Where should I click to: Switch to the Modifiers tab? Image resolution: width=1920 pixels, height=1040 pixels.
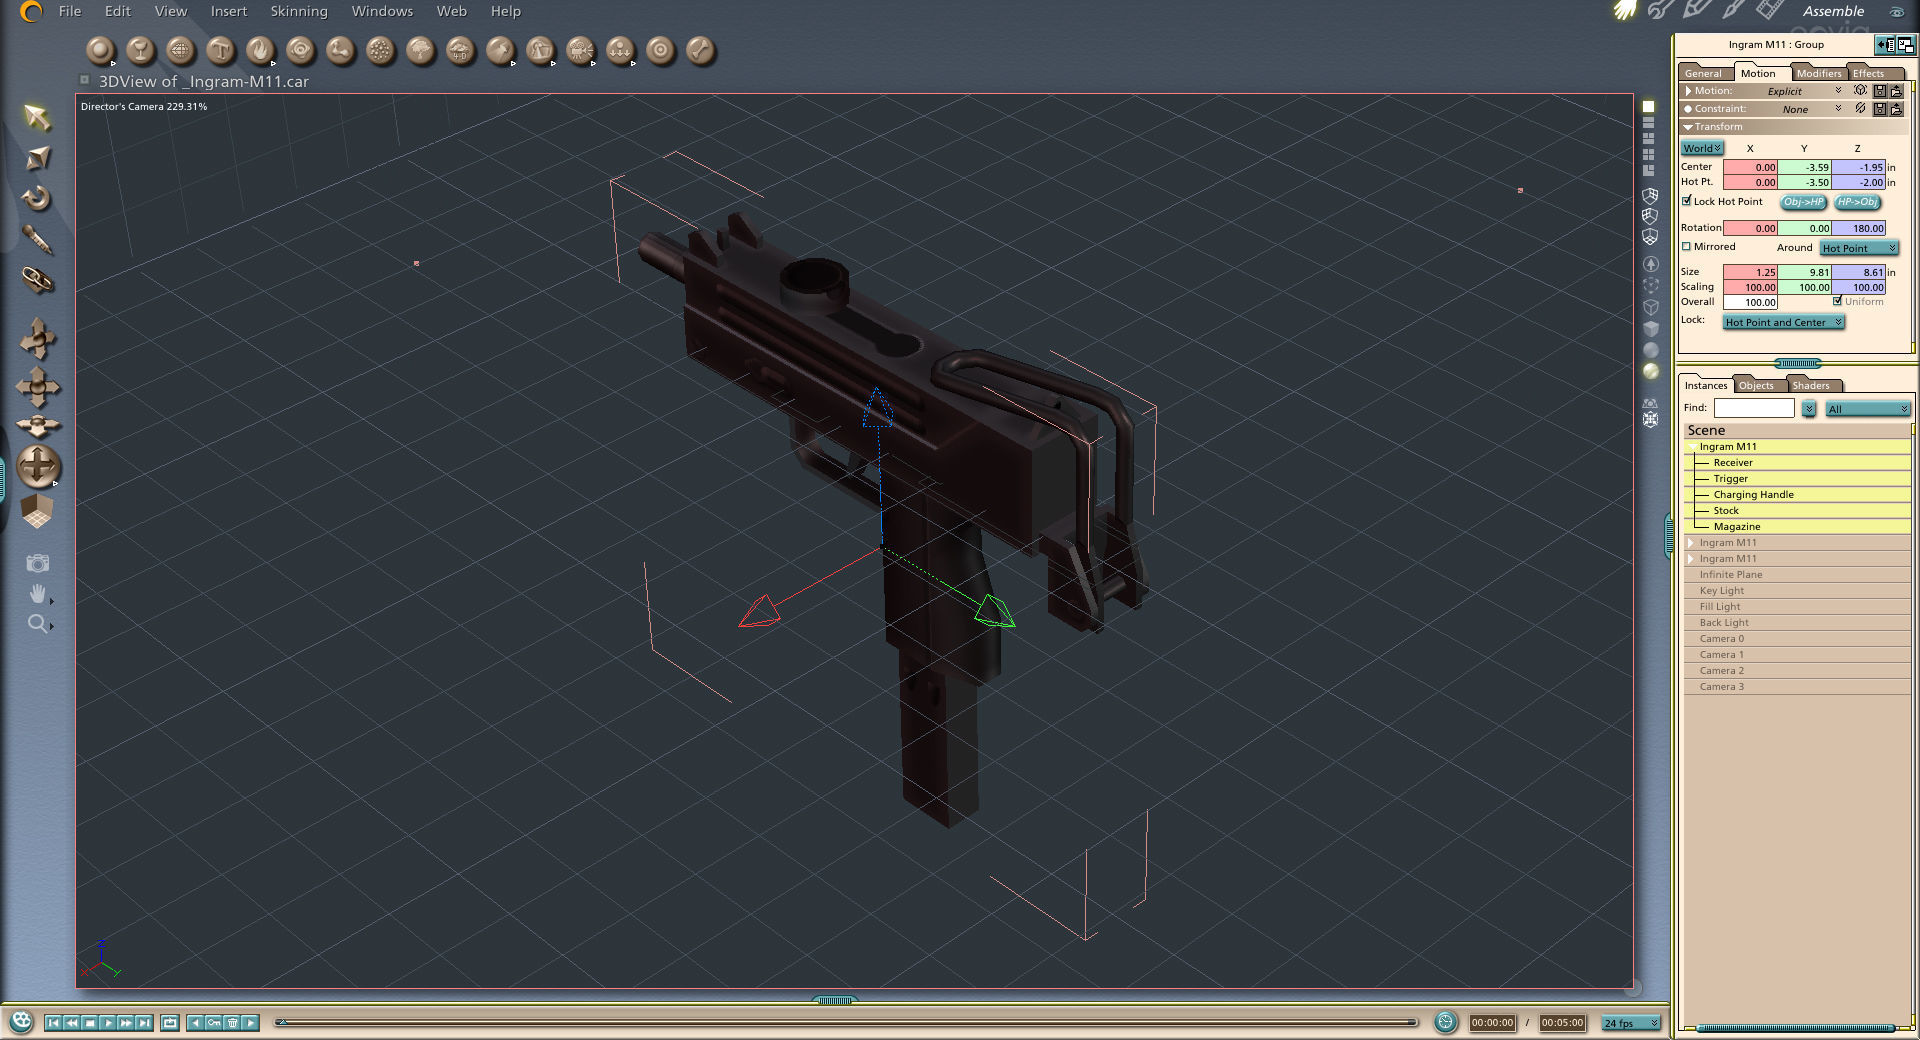pos(1818,73)
